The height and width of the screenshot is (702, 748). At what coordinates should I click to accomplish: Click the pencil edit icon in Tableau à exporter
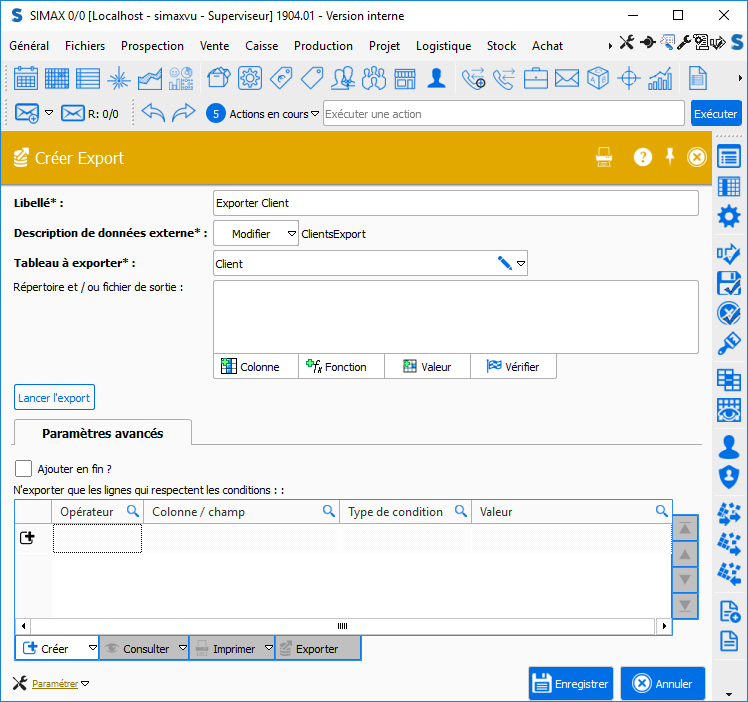505,263
